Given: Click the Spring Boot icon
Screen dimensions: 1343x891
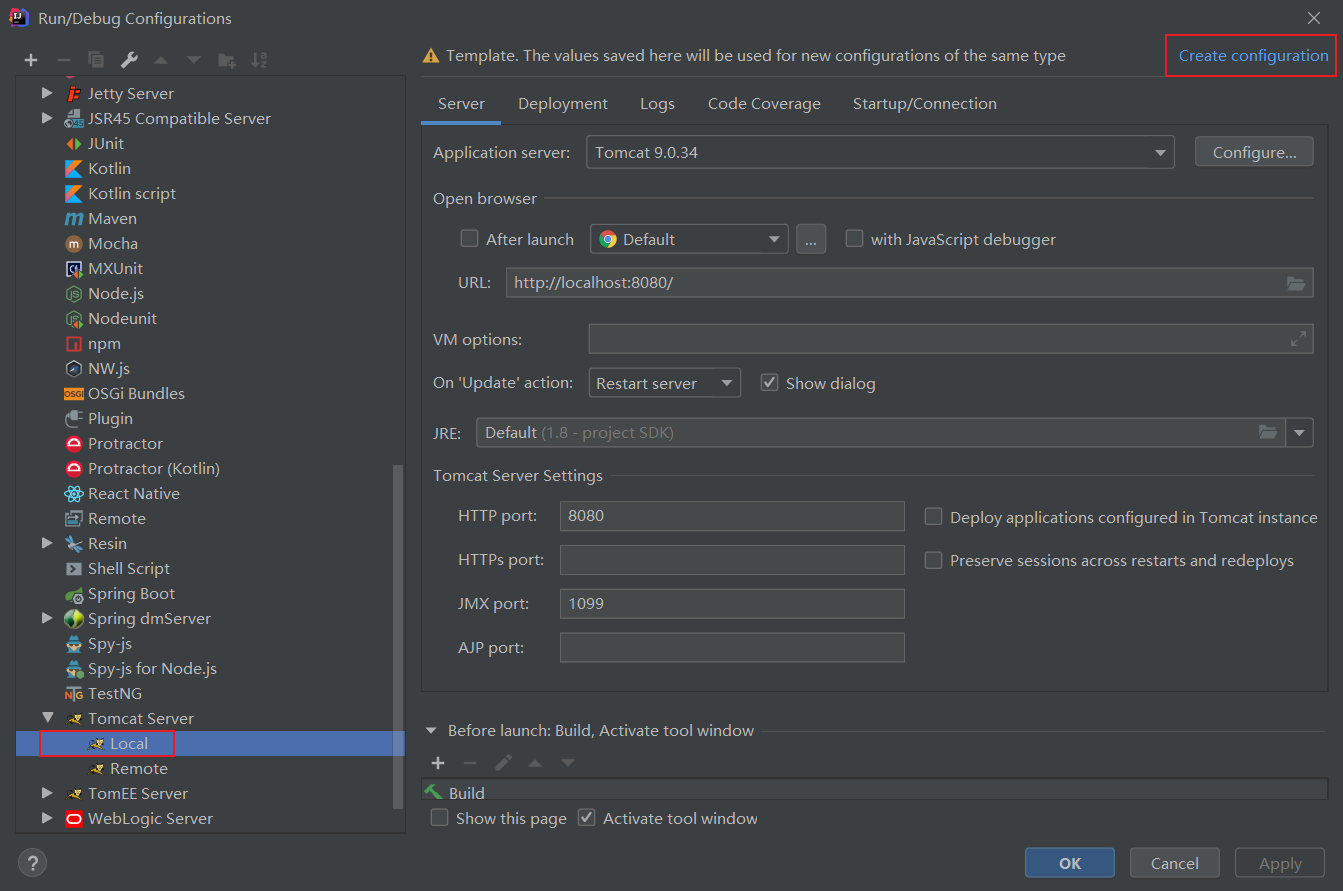Looking at the screenshot, I should point(74,593).
